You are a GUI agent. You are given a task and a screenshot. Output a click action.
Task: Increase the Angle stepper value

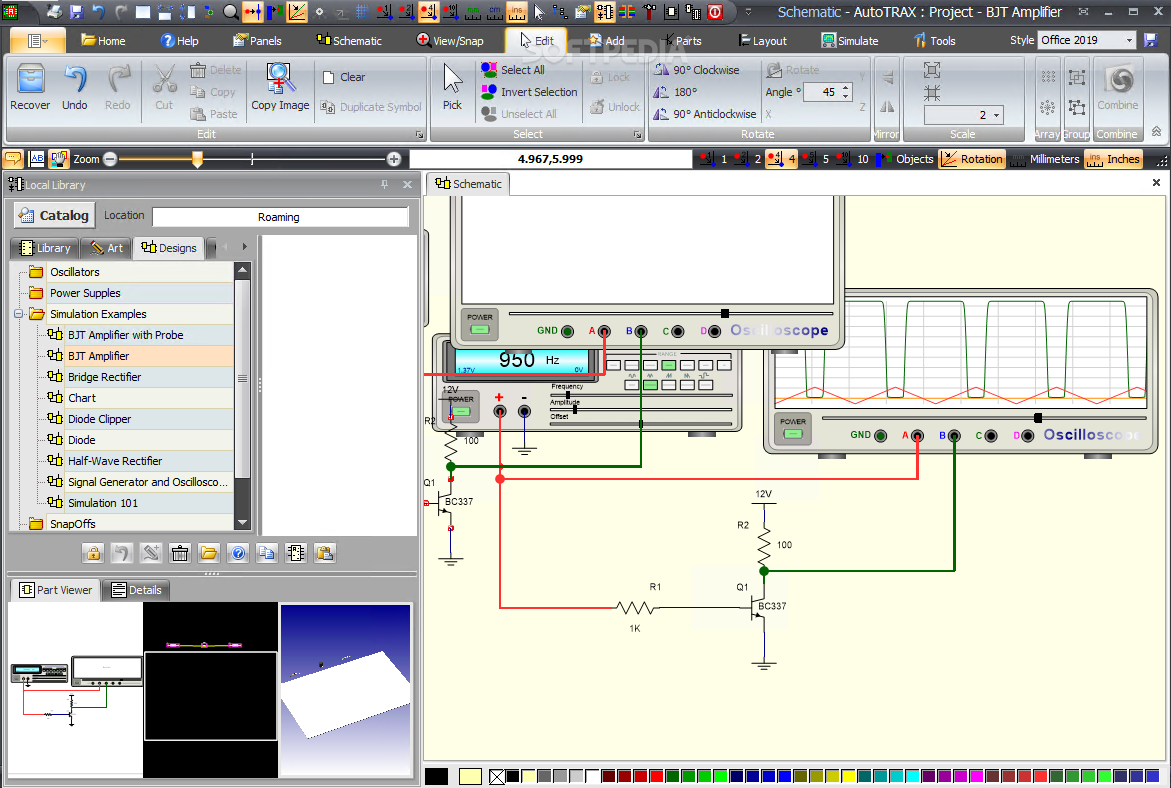coord(845,87)
